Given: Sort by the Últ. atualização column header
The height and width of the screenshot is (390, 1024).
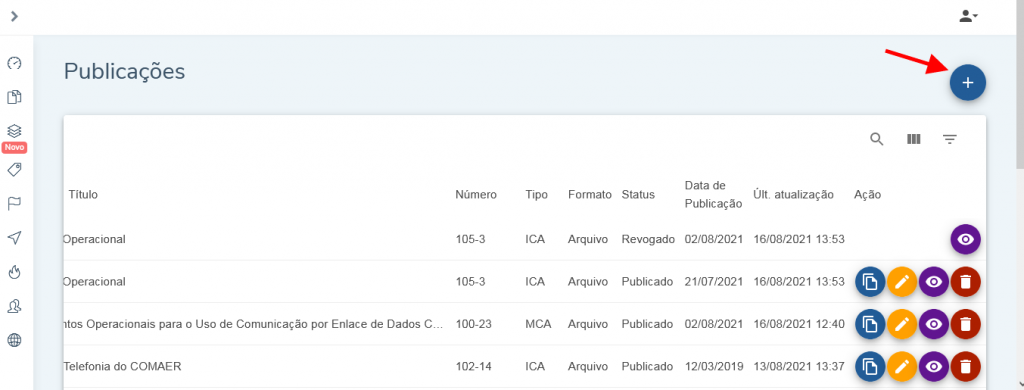Looking at the screenshot, I should tap(793, 195).
